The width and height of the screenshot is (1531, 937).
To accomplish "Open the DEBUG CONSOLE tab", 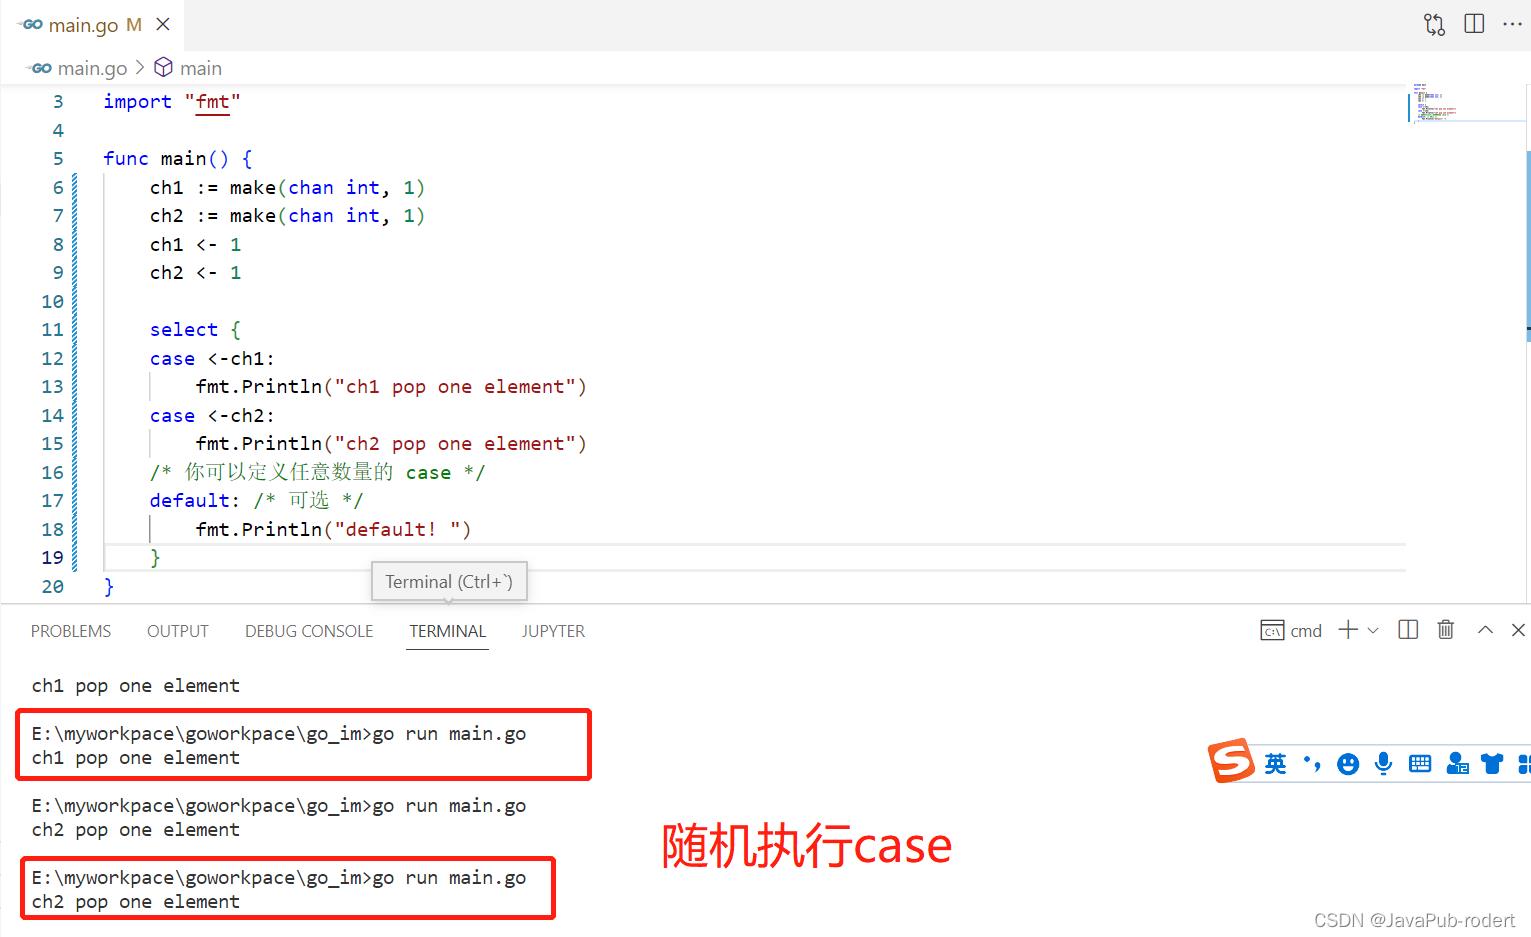I will point(309,631).
